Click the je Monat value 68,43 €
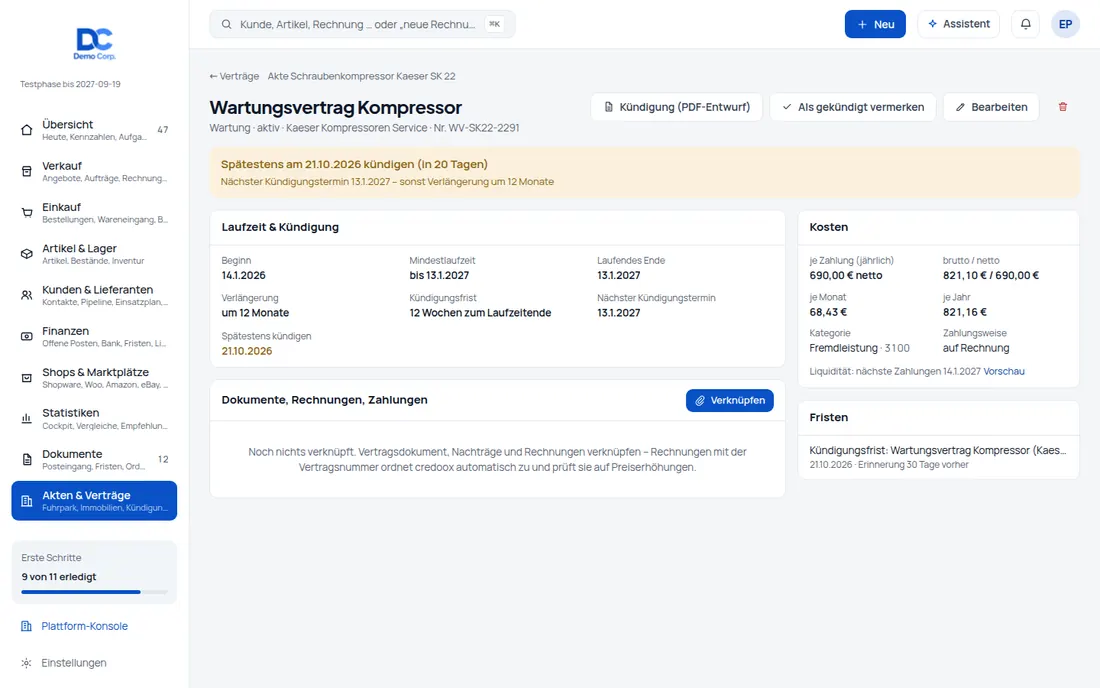Viewport: 1100px width, 688px height. pos(829,312)
